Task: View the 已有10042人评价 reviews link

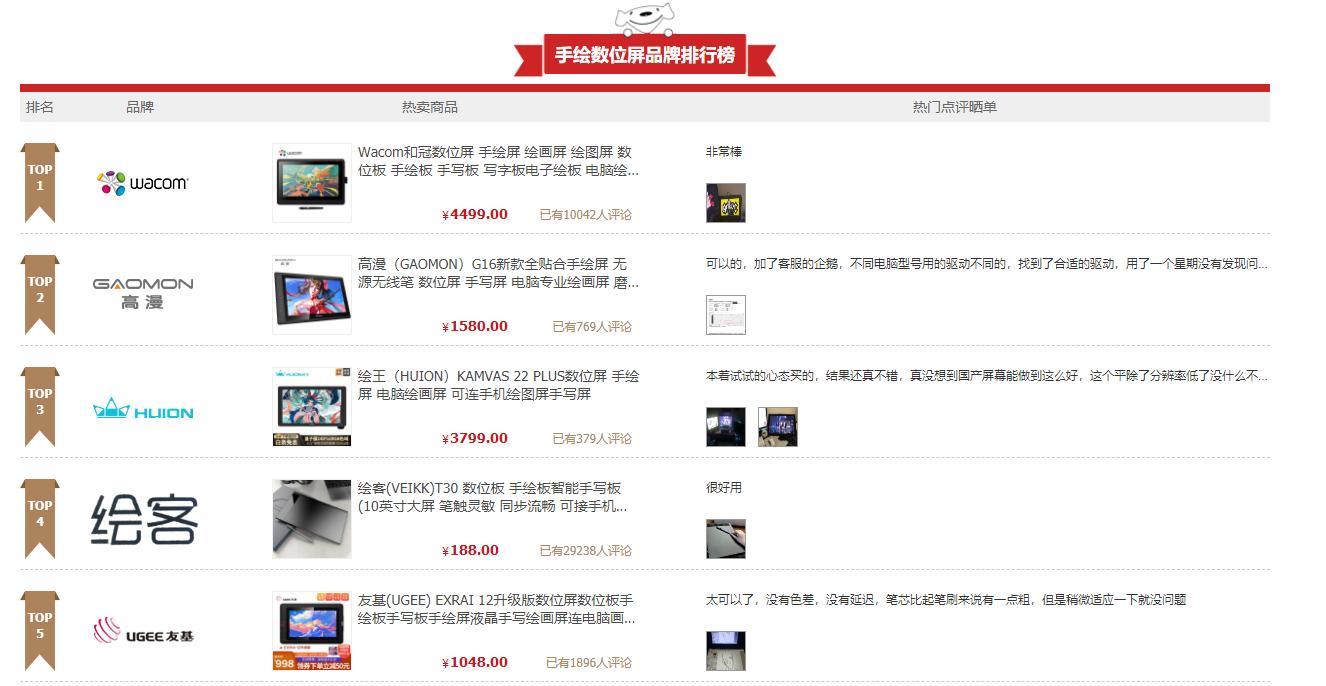Action: pyautogui.click(x=585, y=215)
